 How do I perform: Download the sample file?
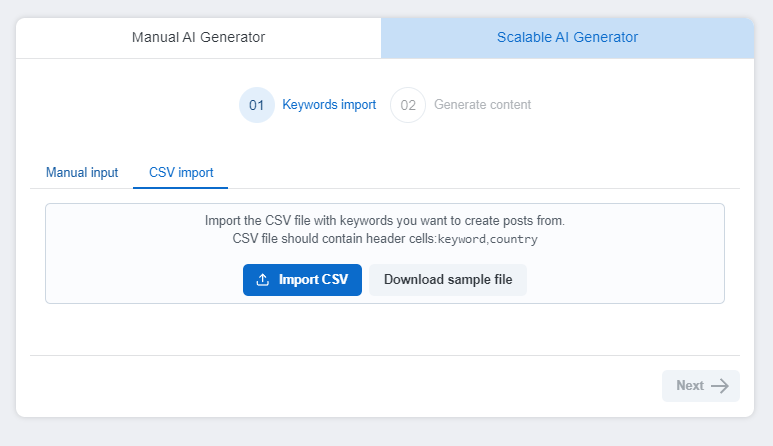(448, 280)
